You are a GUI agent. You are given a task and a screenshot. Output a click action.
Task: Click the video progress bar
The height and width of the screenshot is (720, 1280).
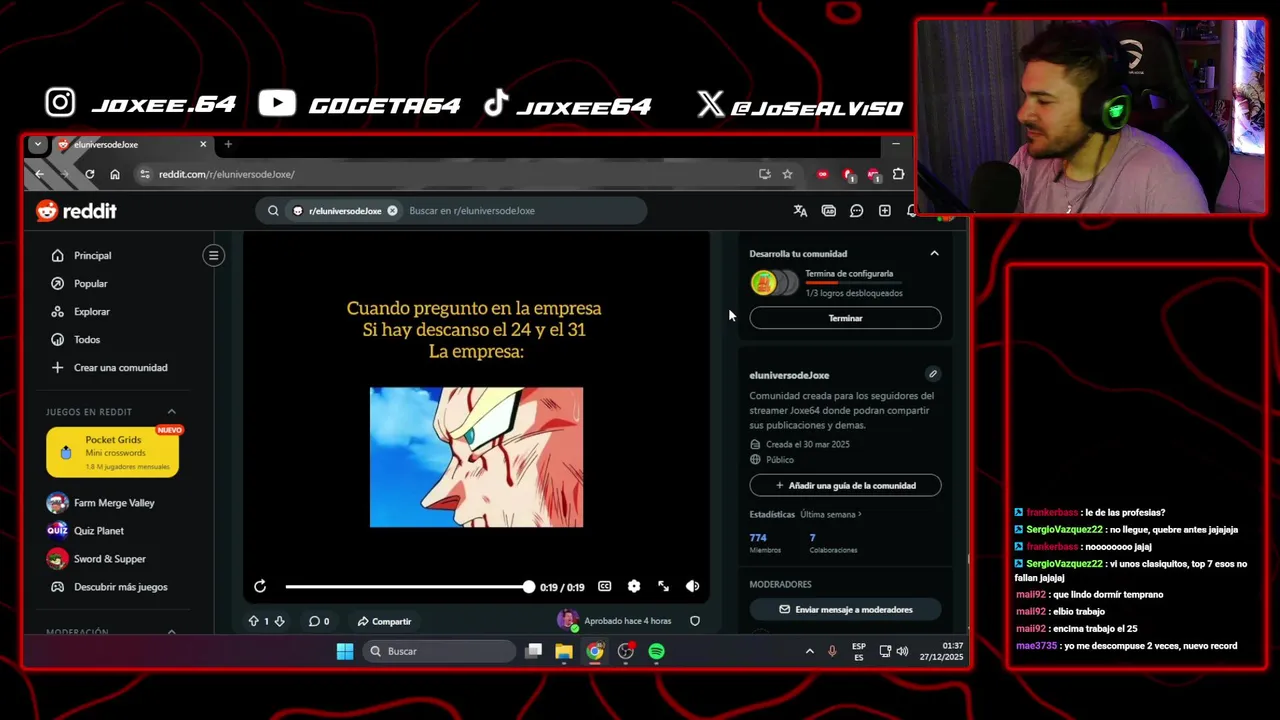[x=408, y=587]
